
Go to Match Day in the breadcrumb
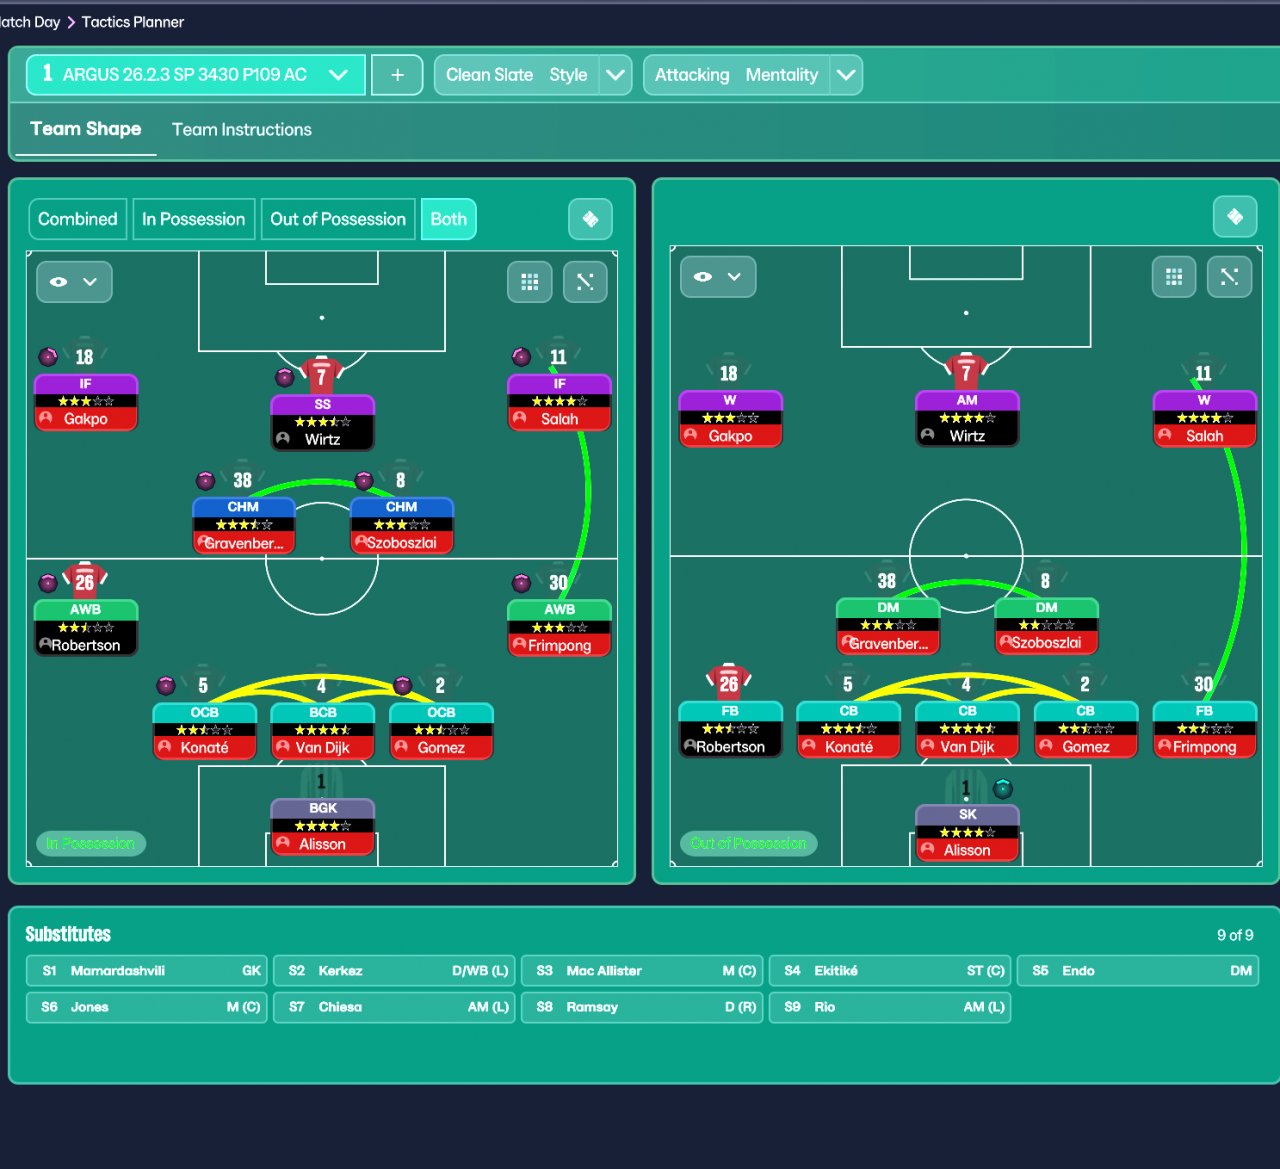pyautogui.click(x=30, y=22)
